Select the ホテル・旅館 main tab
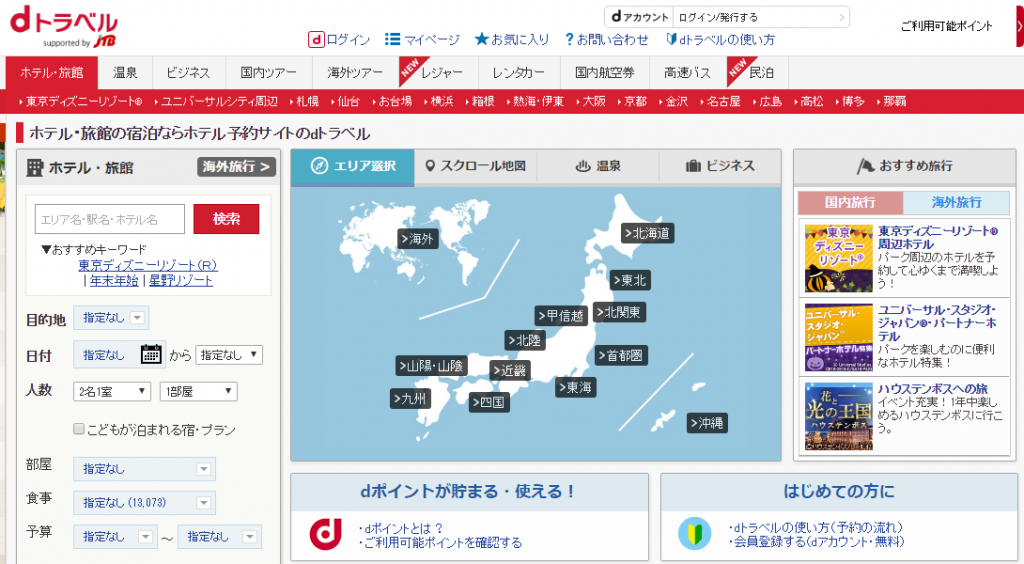The width and height of the screenshot is (1024, 564). click(52, 72)
